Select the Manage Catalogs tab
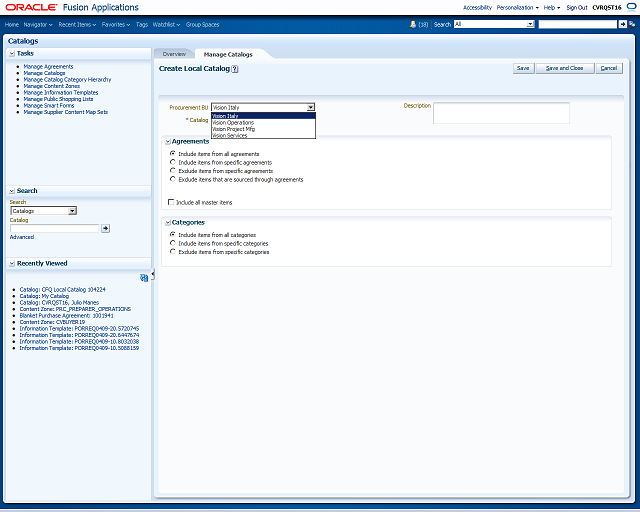 click(x=228, y=54)
